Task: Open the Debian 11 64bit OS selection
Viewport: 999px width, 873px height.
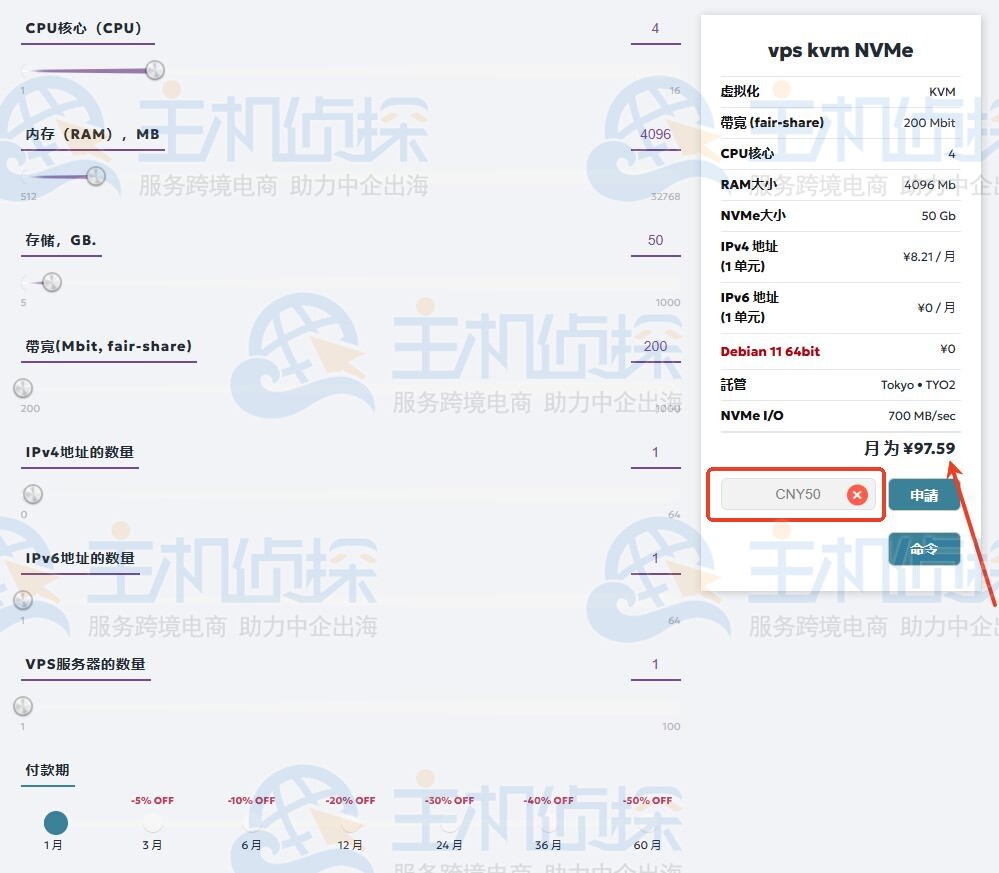Action: [x=770, y=351]
